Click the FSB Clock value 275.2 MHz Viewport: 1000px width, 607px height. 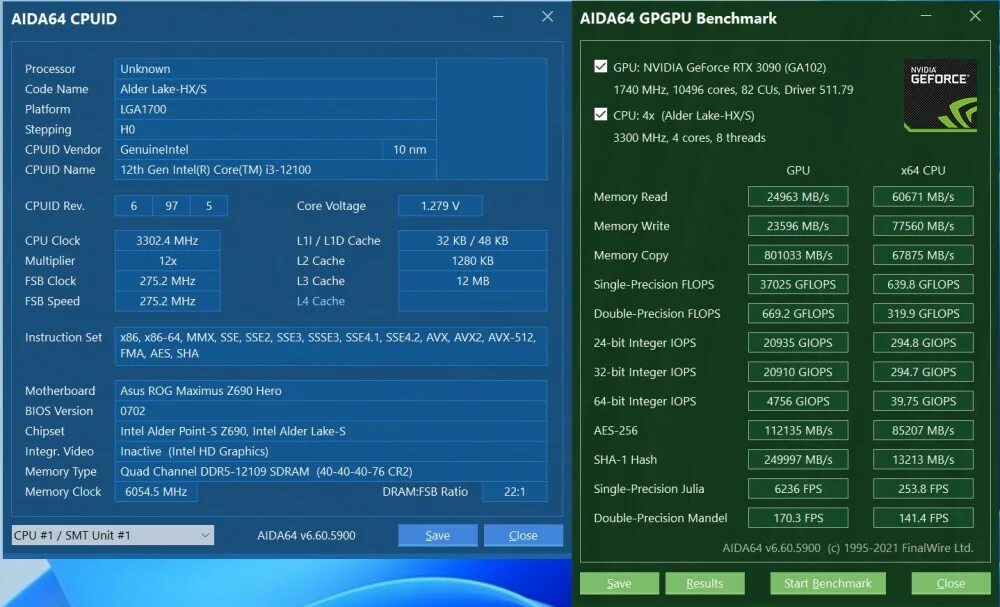coord(167,281)
